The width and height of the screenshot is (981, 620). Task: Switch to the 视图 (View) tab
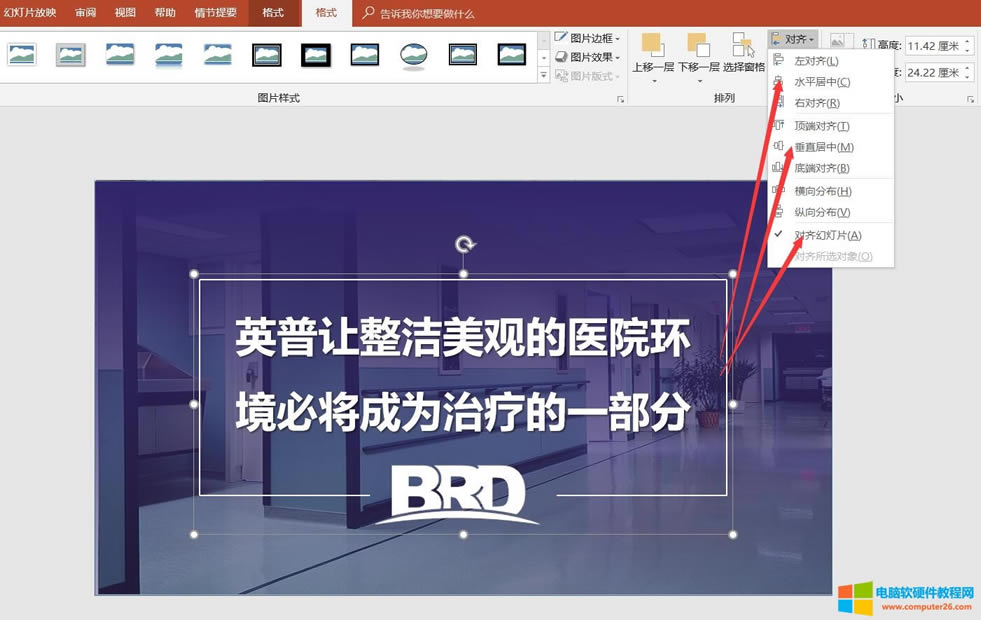(x=124, y=13)
